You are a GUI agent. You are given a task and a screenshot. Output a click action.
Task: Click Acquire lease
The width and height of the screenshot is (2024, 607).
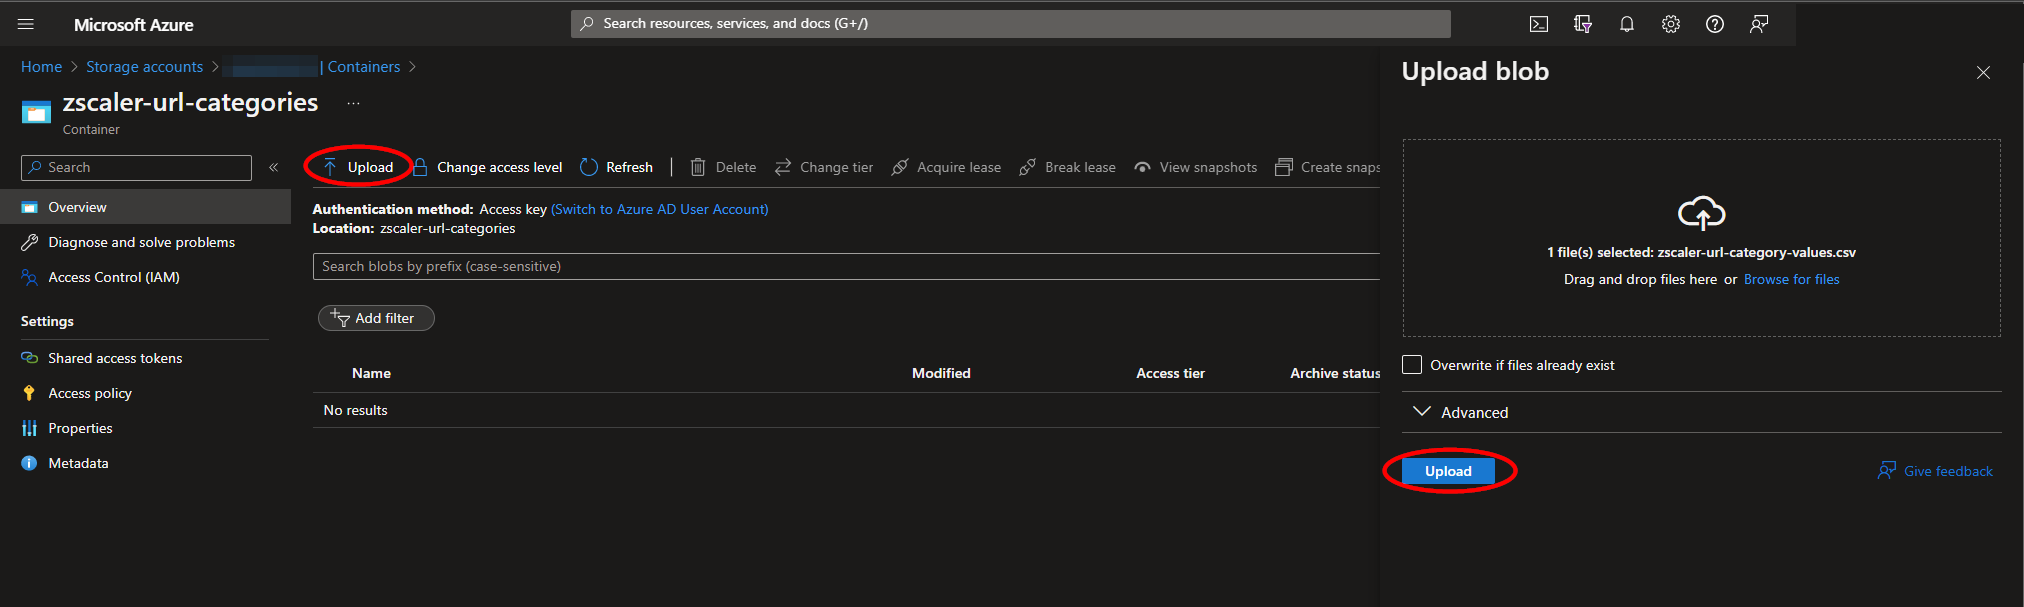946,167
